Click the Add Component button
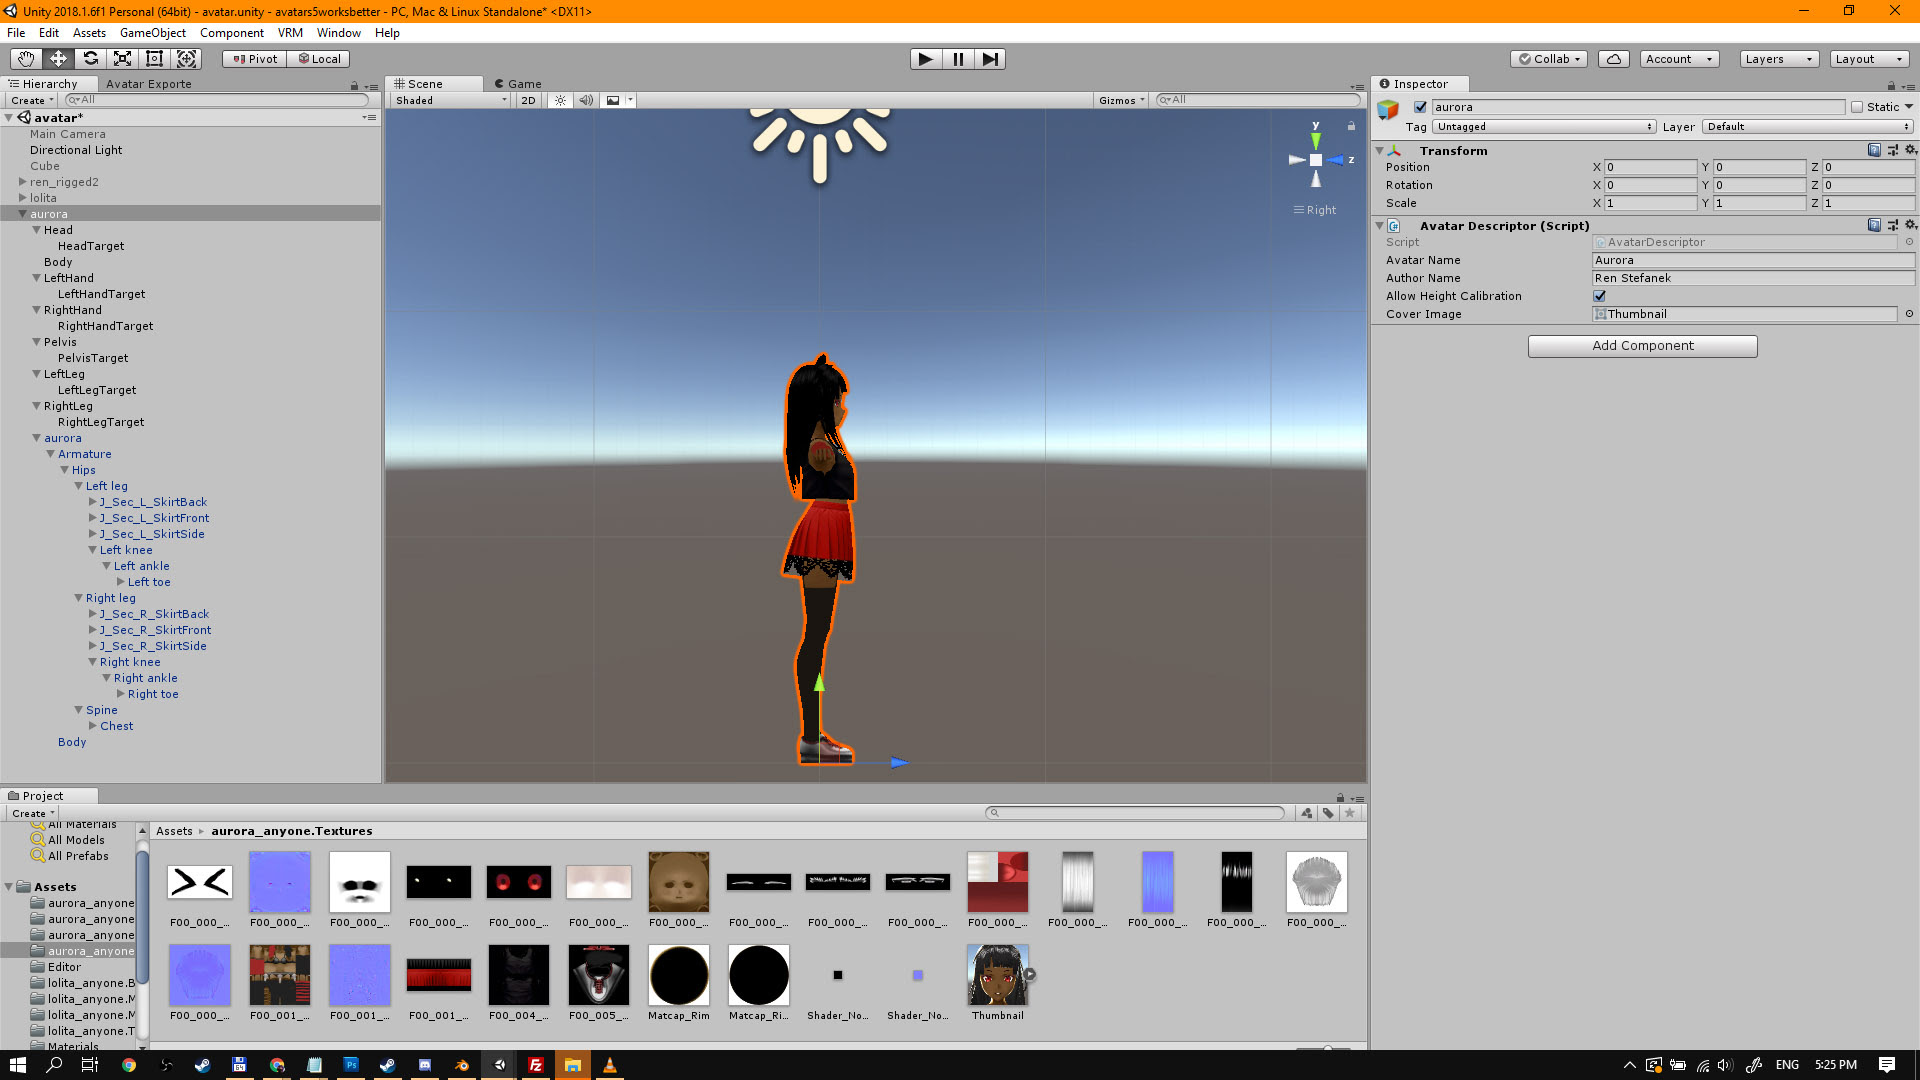This screenshot has width=1920, height=1080. pyautogui.click(x=1642, y=346)
